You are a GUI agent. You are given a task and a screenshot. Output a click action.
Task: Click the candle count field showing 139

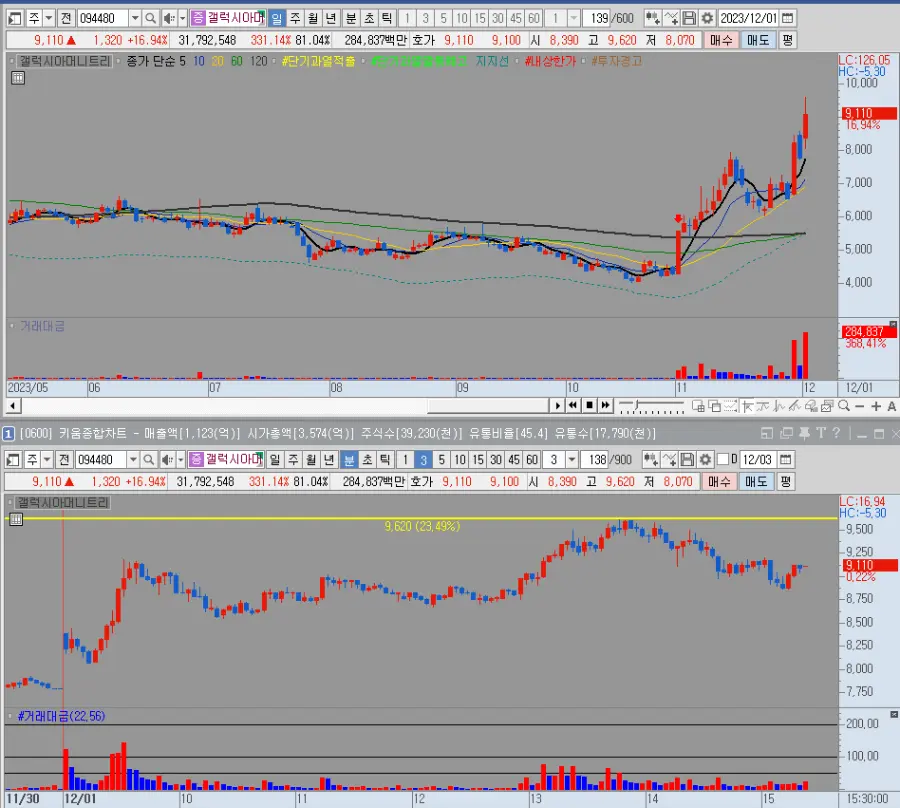click(598, 18)
